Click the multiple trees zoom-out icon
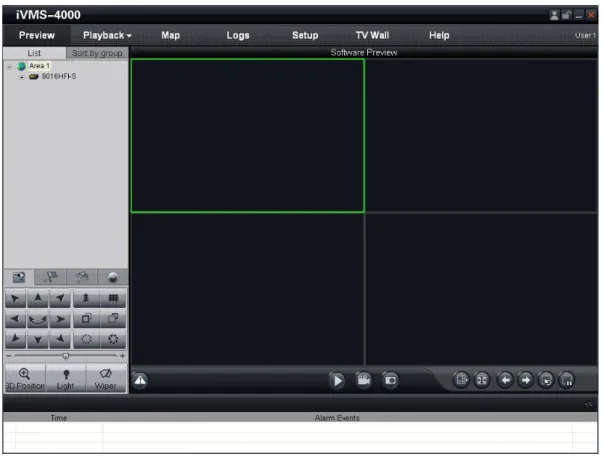This screenshot has width=603, height=457. pos(113,299)
